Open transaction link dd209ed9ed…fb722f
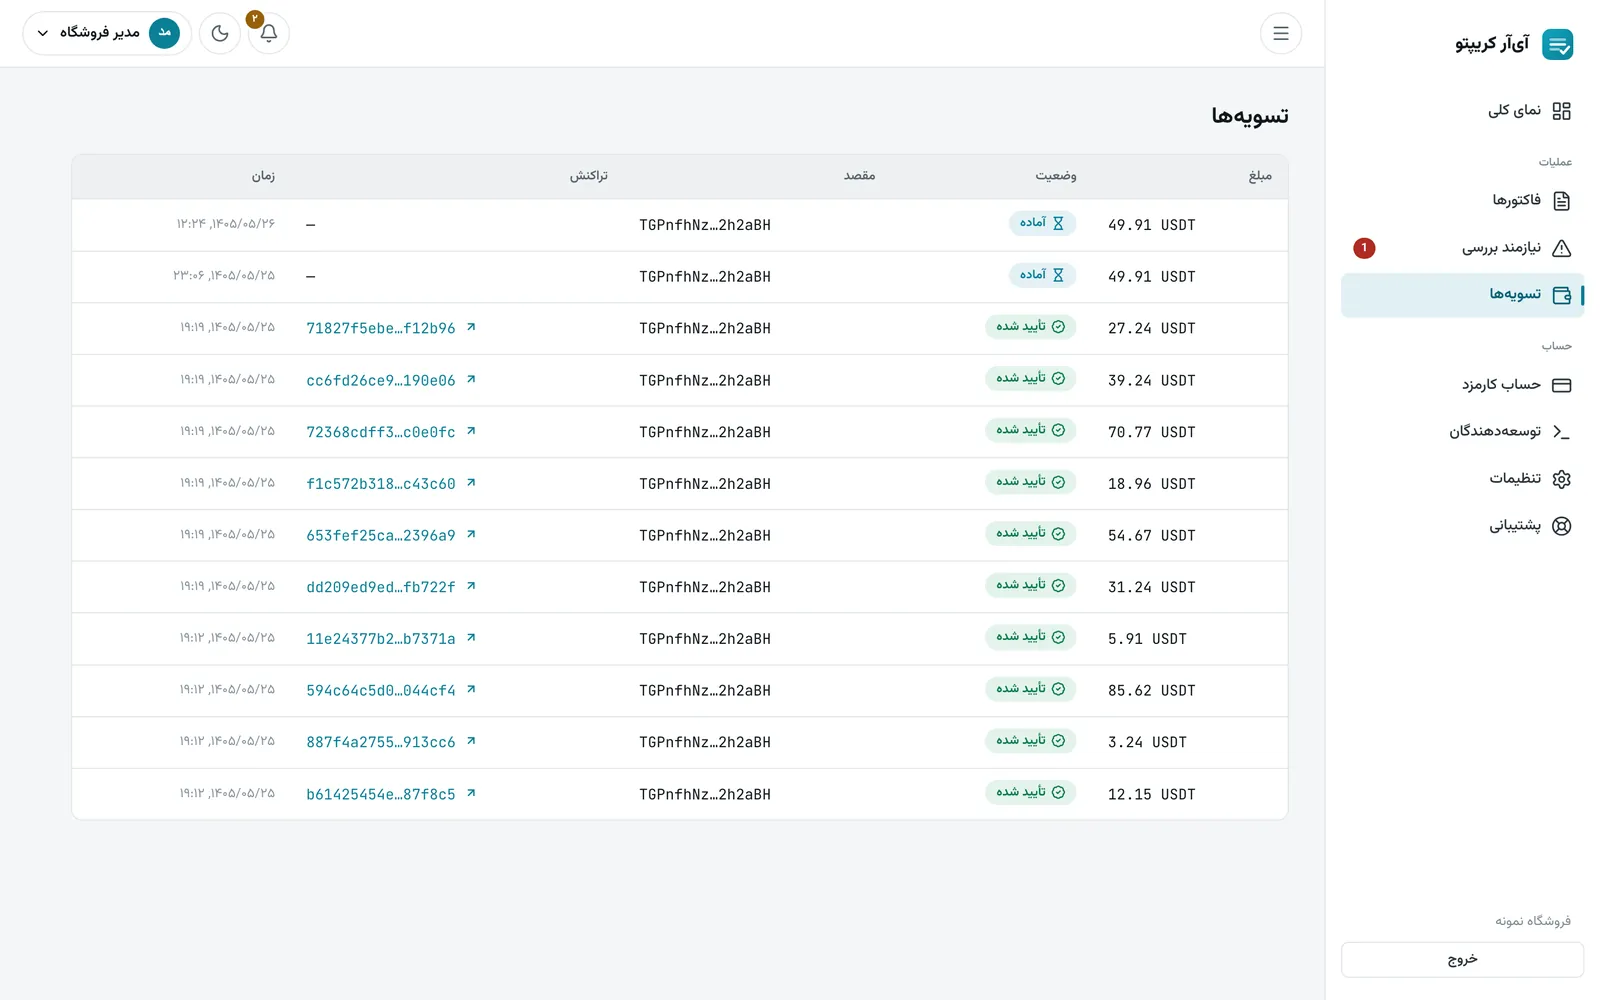1600x1000 pixels. tap(391, 587)
